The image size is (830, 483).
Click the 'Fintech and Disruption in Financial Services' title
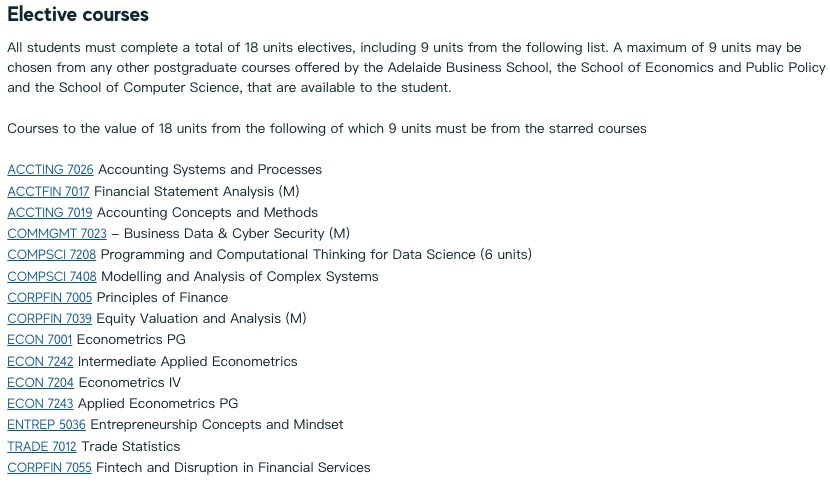(x=233, y=467)
